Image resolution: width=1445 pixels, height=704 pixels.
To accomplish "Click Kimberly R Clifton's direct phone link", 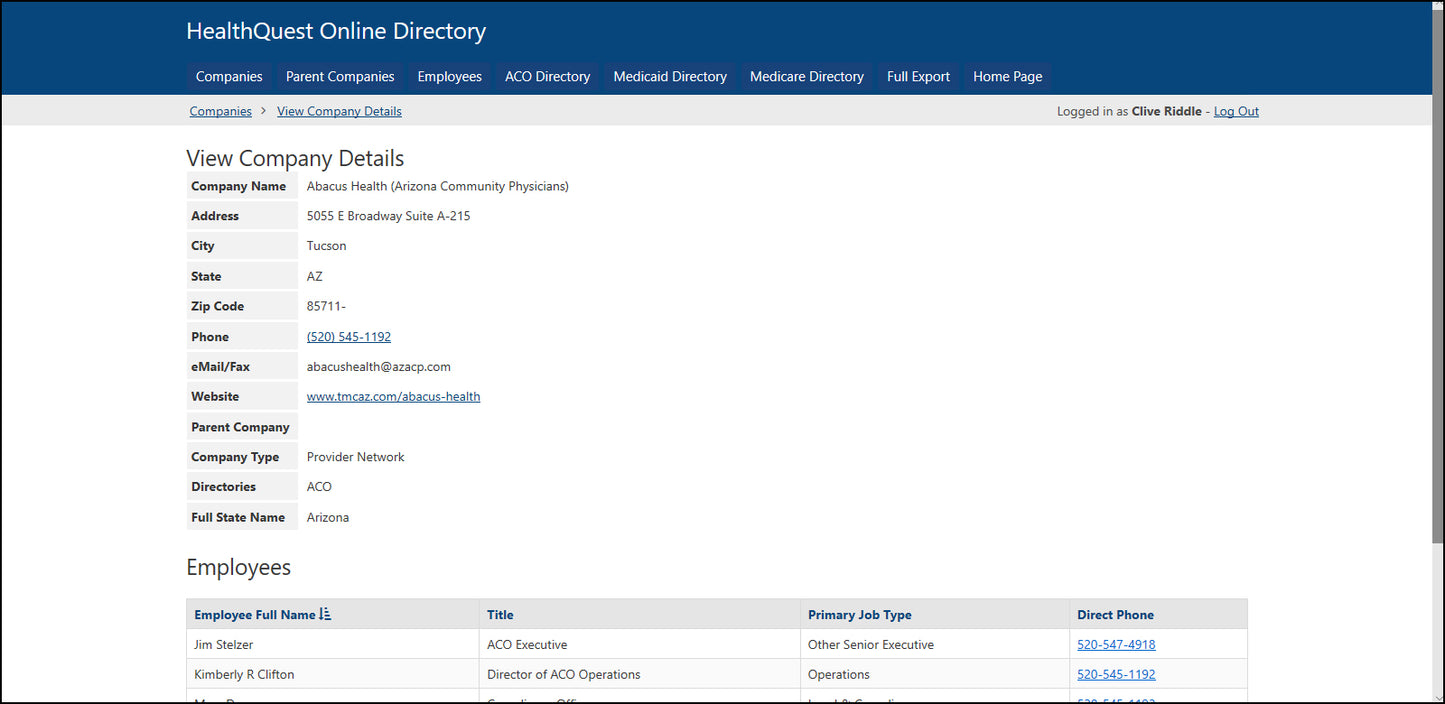I will [1116, 675].
